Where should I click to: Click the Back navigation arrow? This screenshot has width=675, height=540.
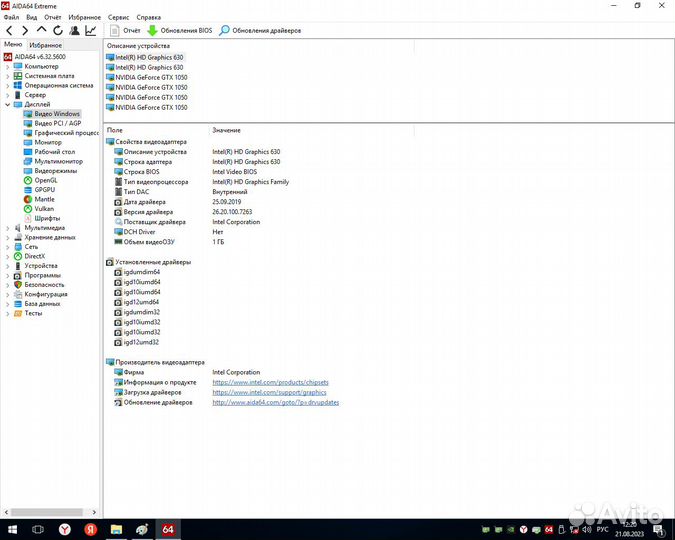(9, 31)
